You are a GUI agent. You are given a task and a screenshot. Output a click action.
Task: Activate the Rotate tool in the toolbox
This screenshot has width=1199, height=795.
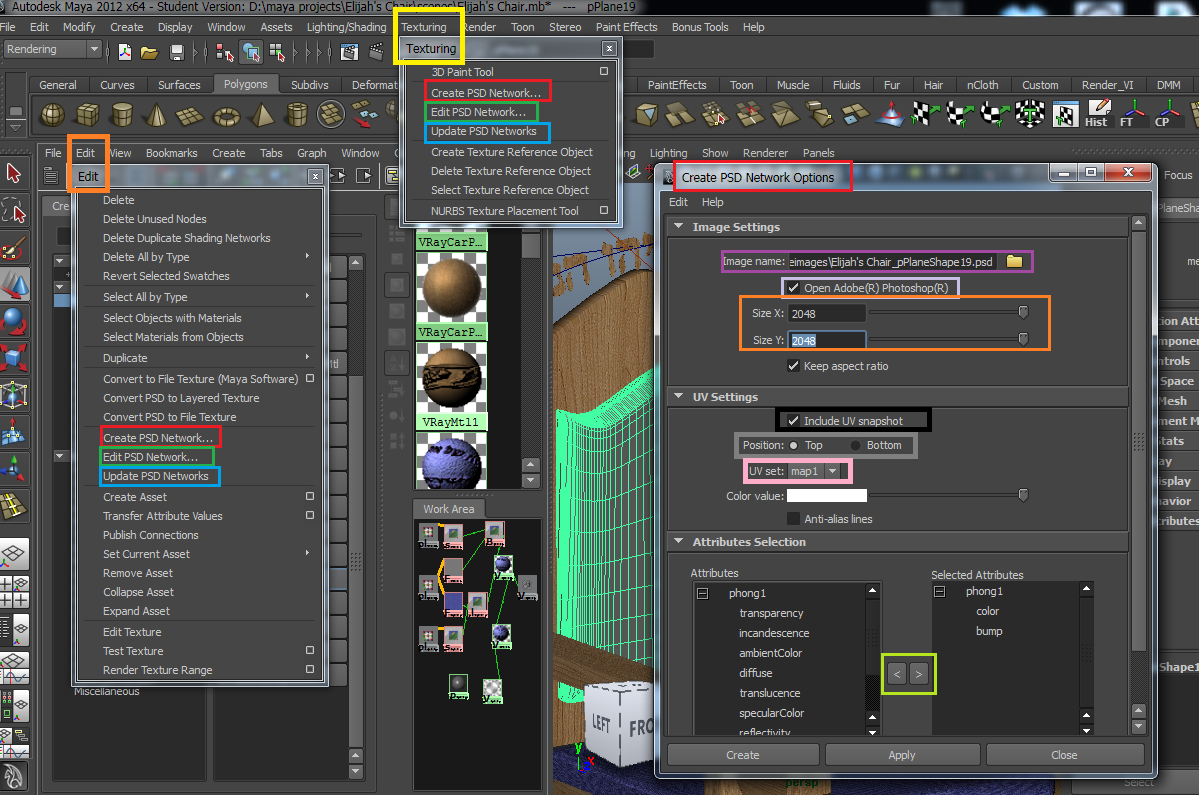click(14, 322)
